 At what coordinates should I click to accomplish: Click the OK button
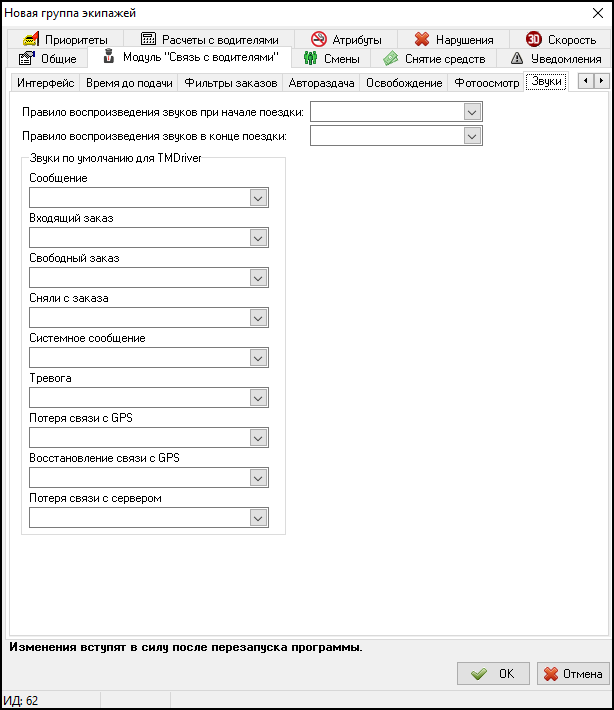click(493, 673)
